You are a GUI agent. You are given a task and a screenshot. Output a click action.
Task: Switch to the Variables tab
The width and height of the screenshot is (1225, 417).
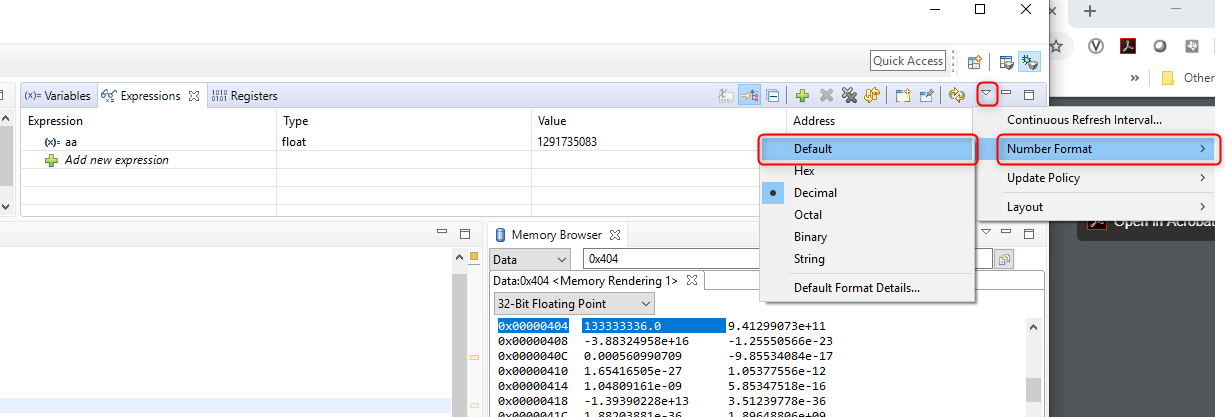(x=57, y=96)
